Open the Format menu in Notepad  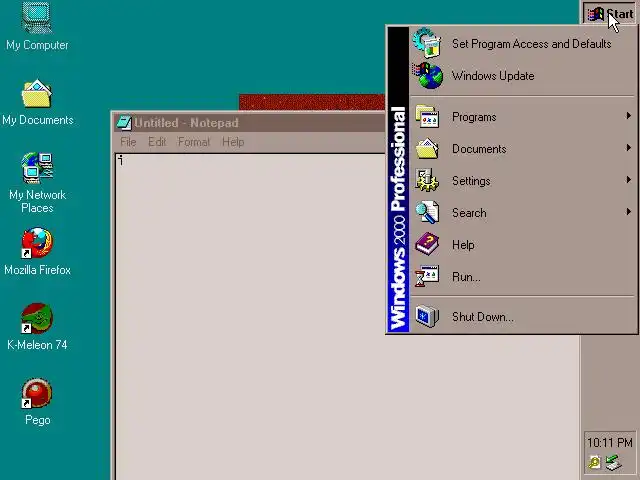[x=194, y=142]
